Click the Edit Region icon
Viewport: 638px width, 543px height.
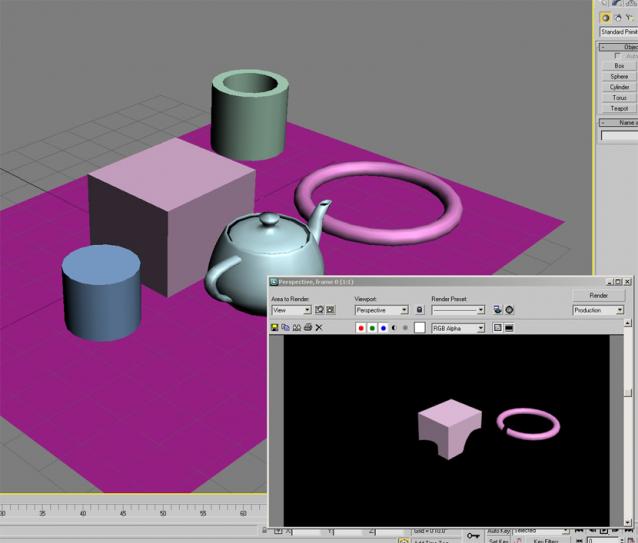pyautogui.click(x=319, y=310)
